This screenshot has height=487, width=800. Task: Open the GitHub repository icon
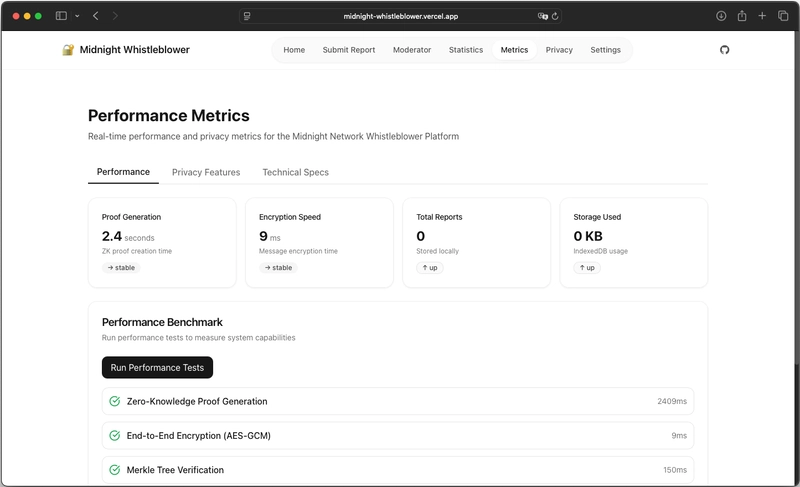coord(725,50)
